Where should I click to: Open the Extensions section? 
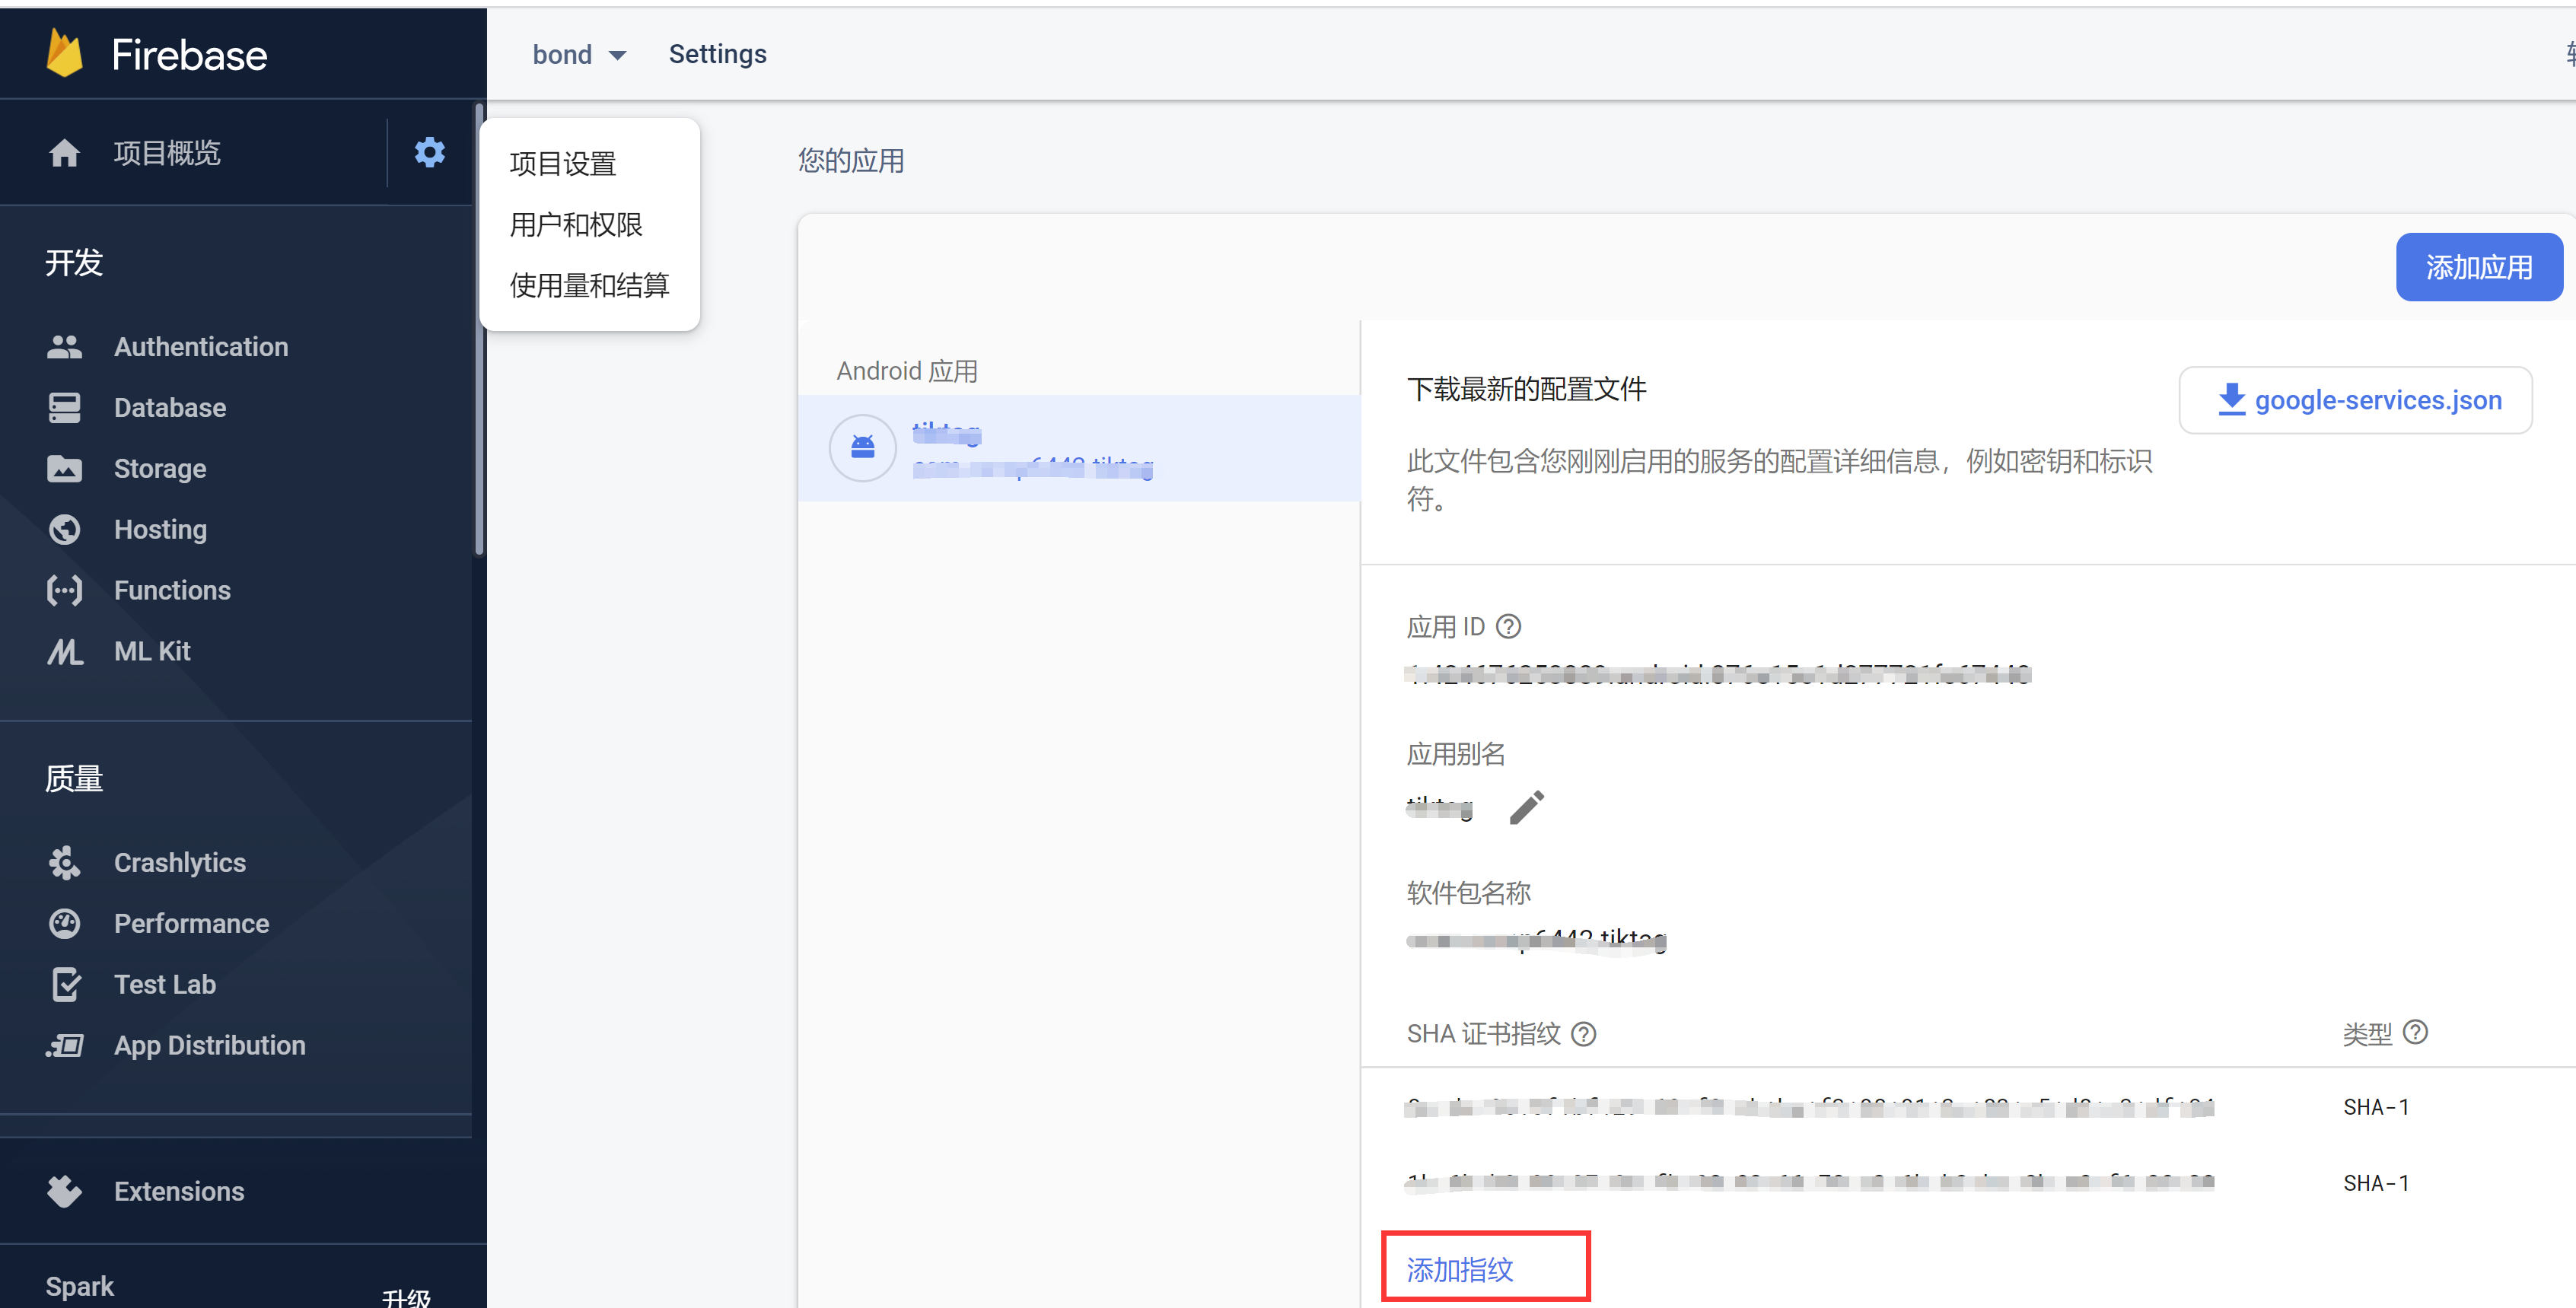click(x=178, y=1190)
